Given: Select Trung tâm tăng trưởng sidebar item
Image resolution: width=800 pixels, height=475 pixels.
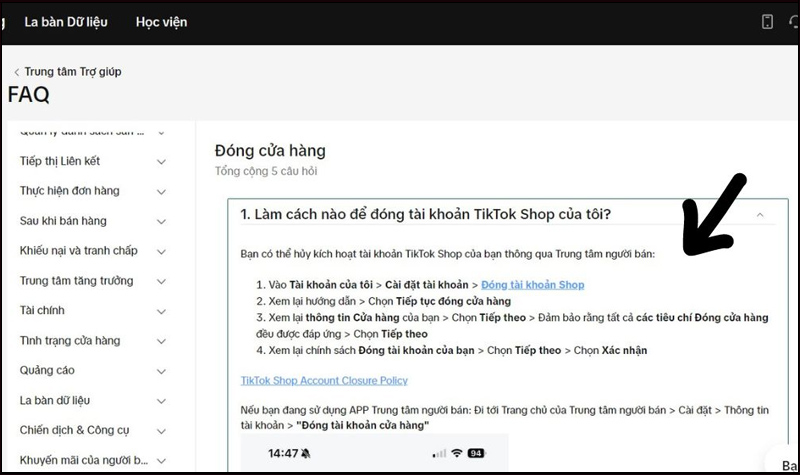Looking at the screenshot, I should click(77, 281).
